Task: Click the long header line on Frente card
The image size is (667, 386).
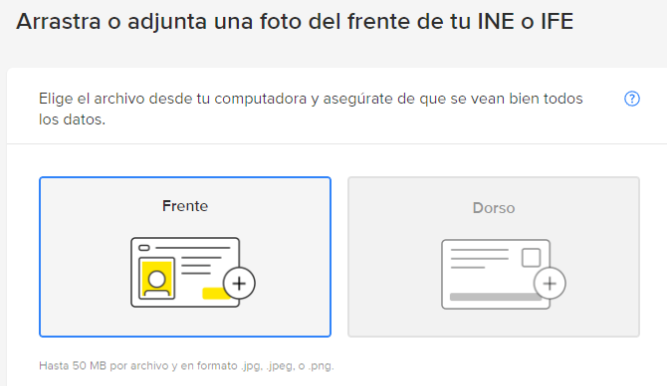Action: click(x=193, y=248)
